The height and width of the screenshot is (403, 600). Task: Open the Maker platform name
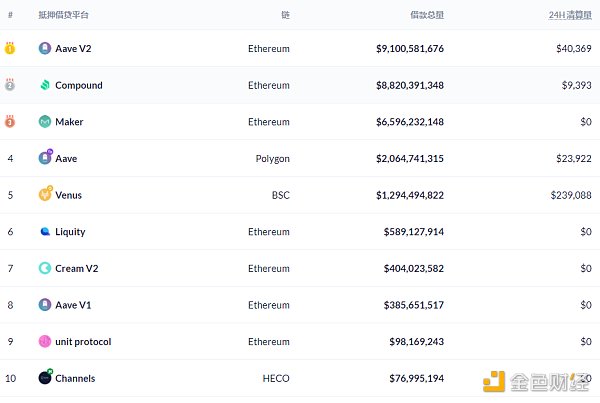pos(69,122)
